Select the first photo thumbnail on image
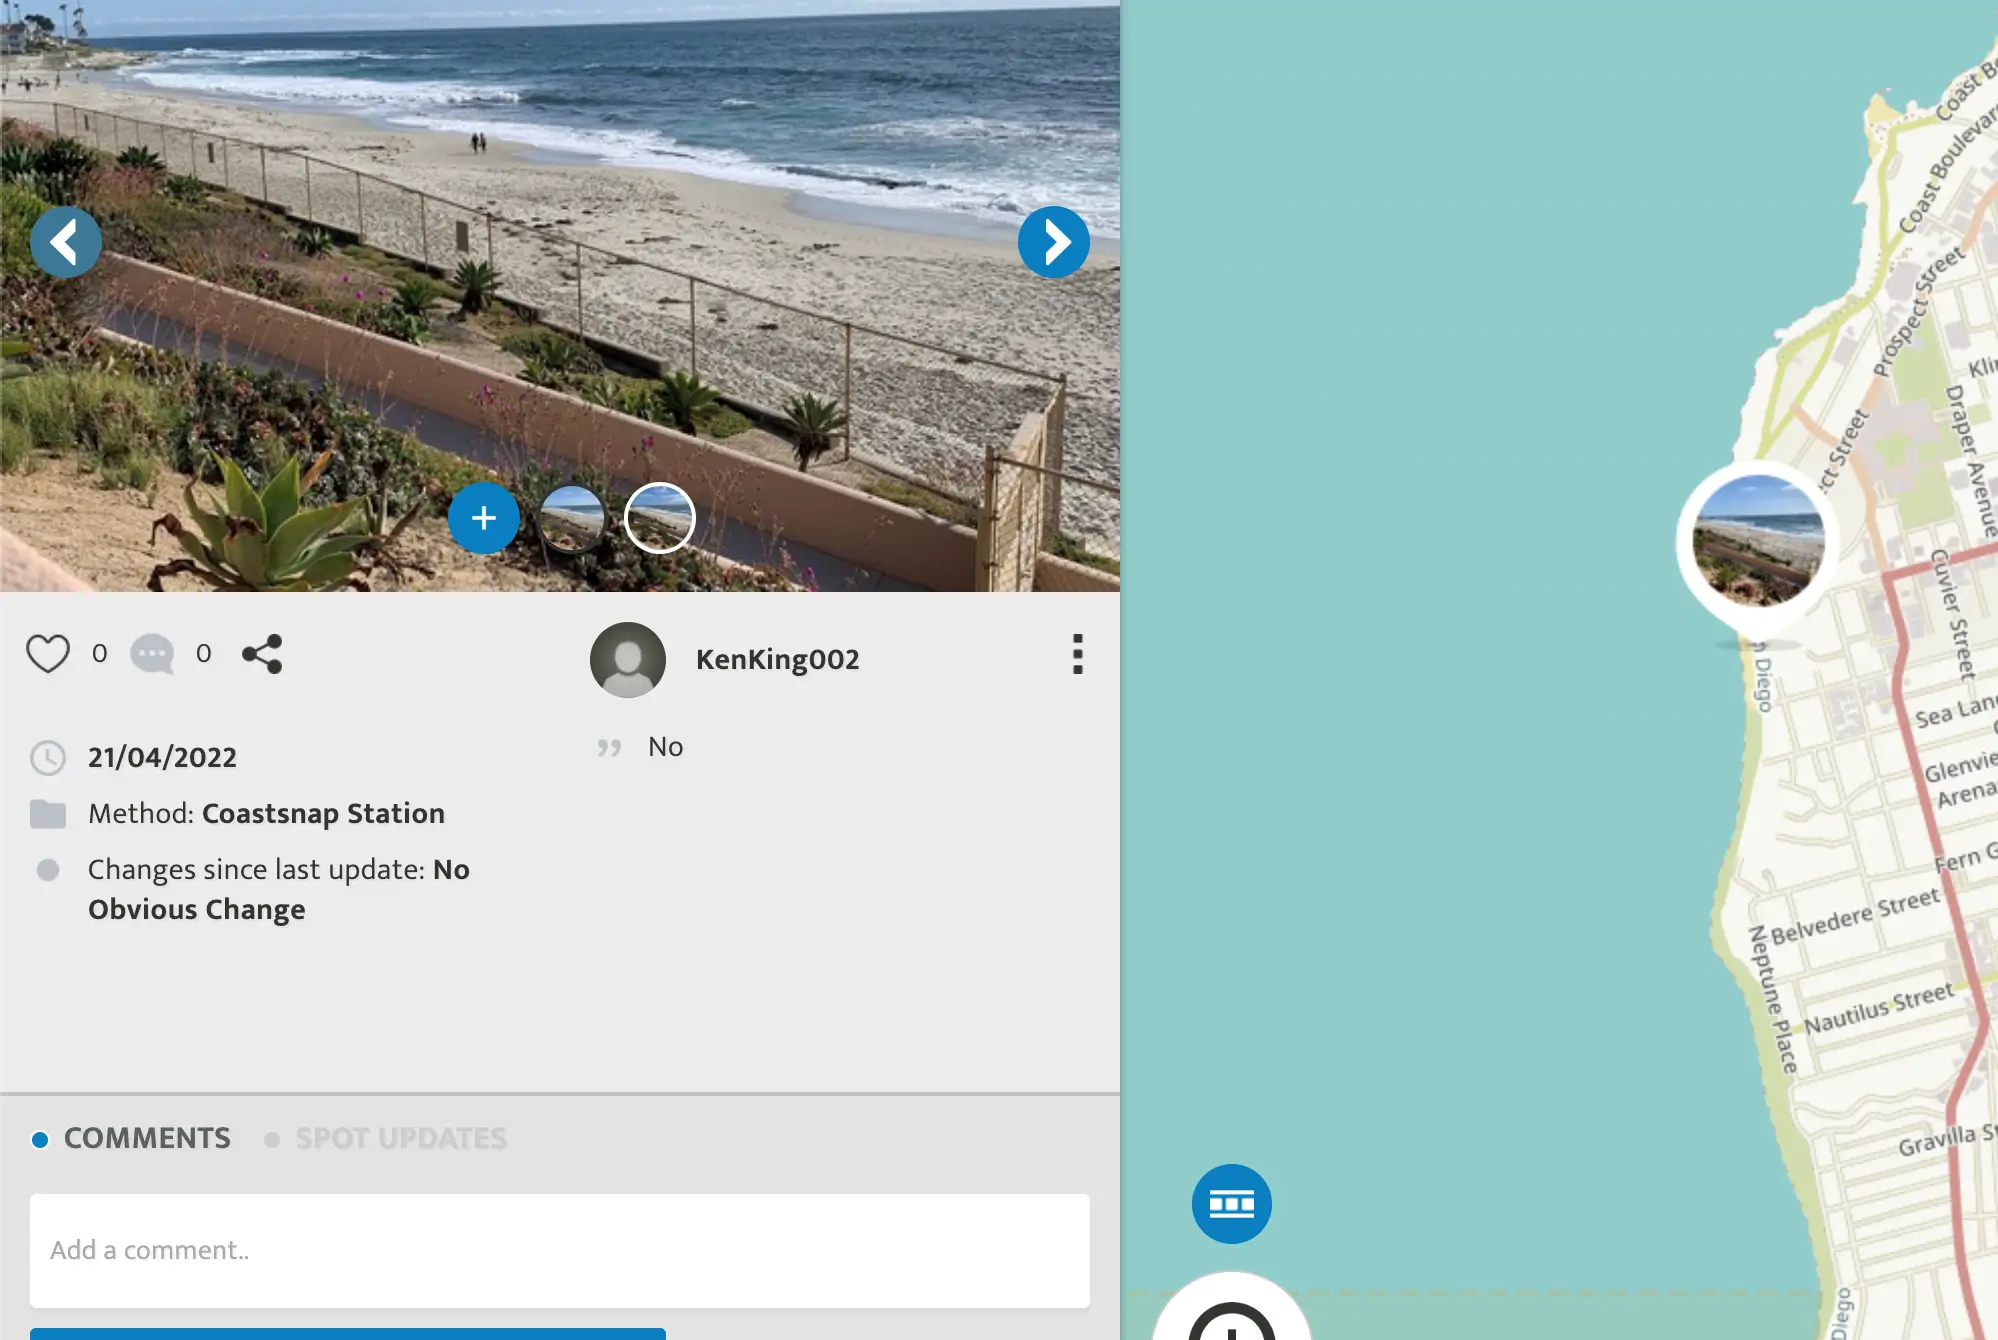 572,518
